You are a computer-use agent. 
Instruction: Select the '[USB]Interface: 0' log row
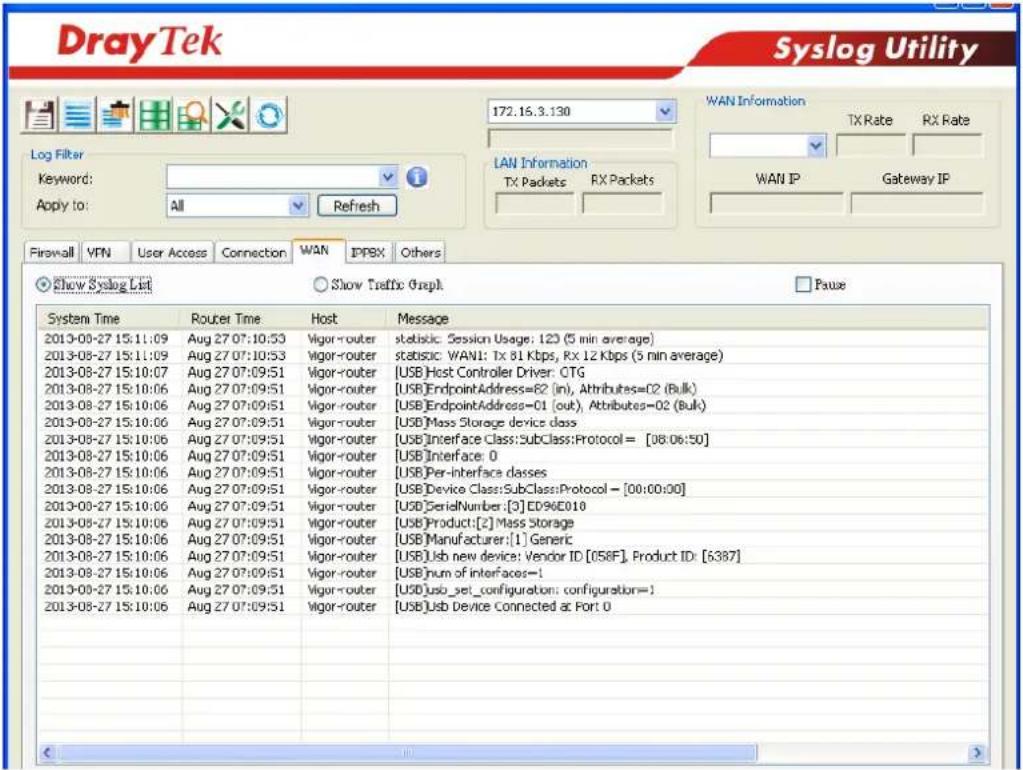(513, 456)
